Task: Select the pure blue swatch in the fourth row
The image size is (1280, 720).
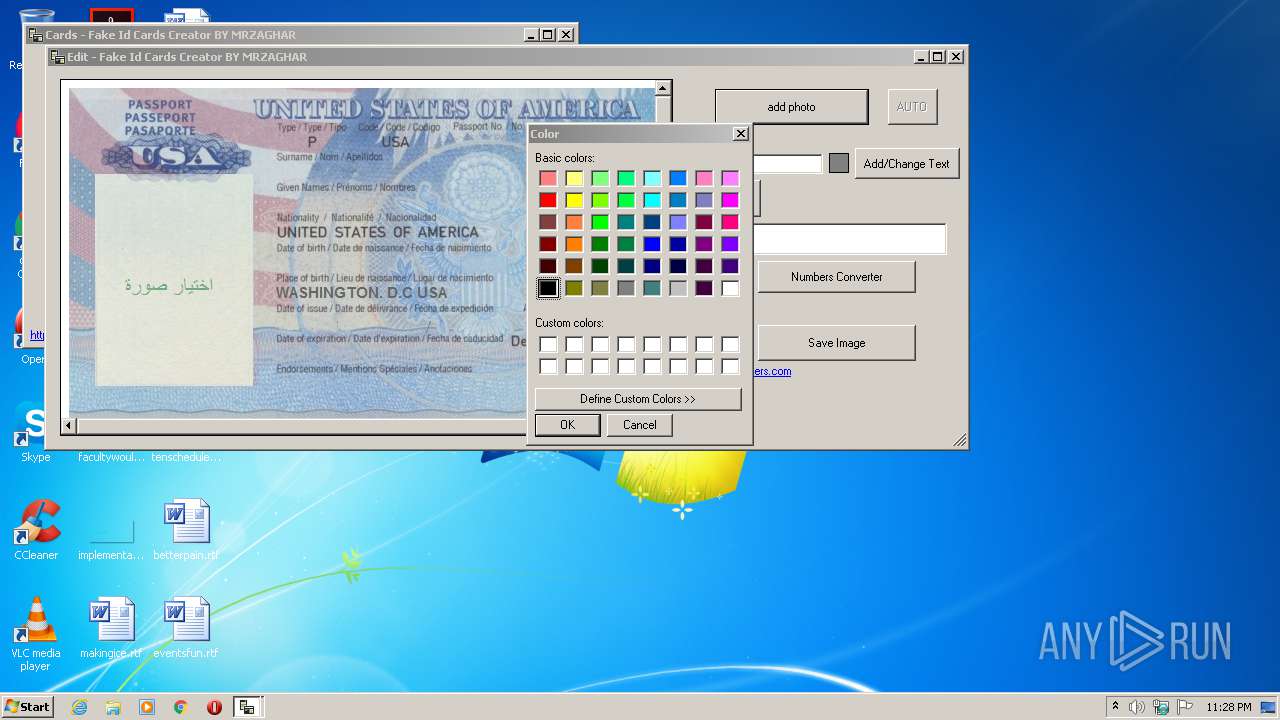Action: pyautogui.click(x=652, y=244)
